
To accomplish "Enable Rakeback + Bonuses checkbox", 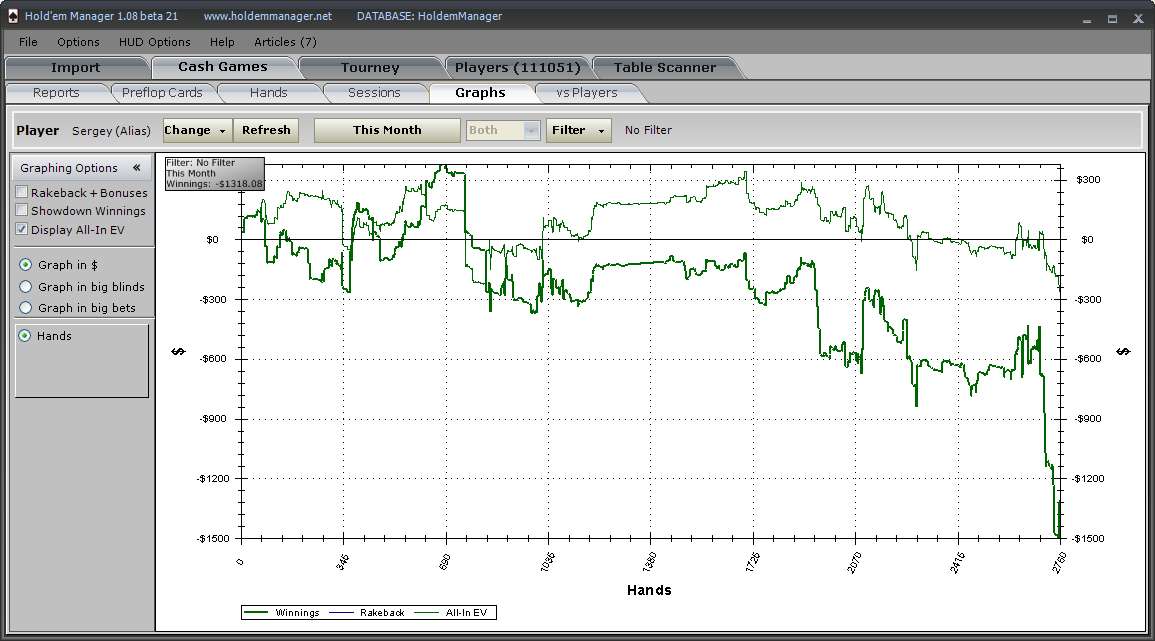I will (22, 193).
